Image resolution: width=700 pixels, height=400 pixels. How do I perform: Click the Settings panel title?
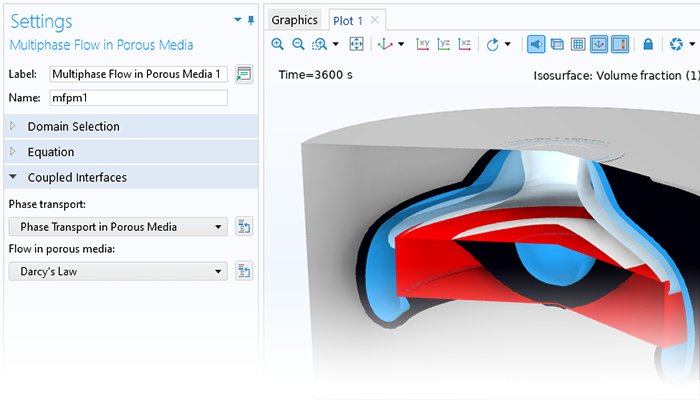(41, 21)
